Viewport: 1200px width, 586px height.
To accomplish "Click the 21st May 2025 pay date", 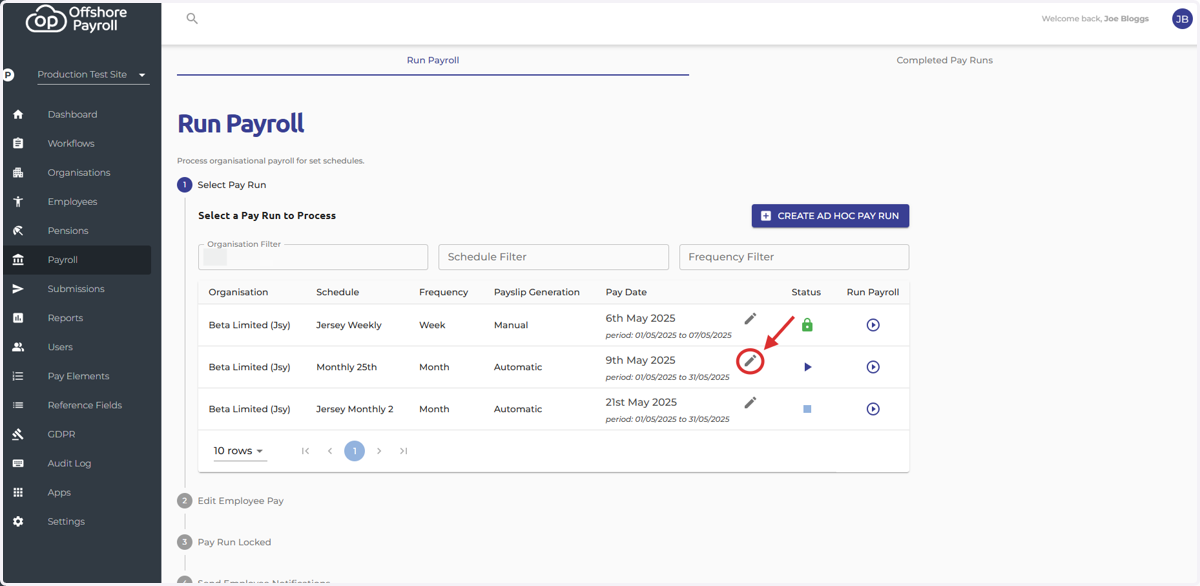I will pos(641,402).
